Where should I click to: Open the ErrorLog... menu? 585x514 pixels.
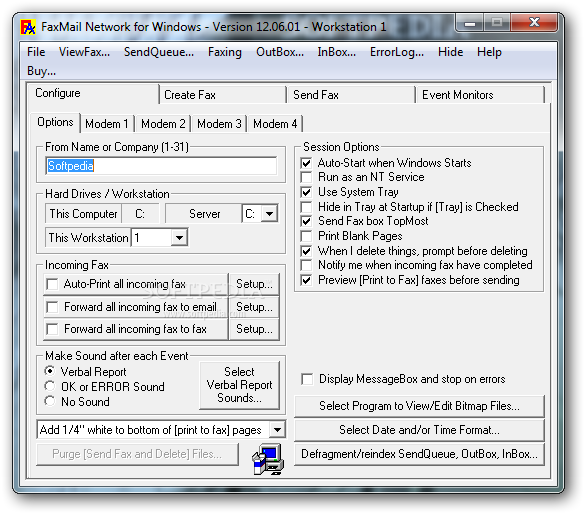coord(397,52)
